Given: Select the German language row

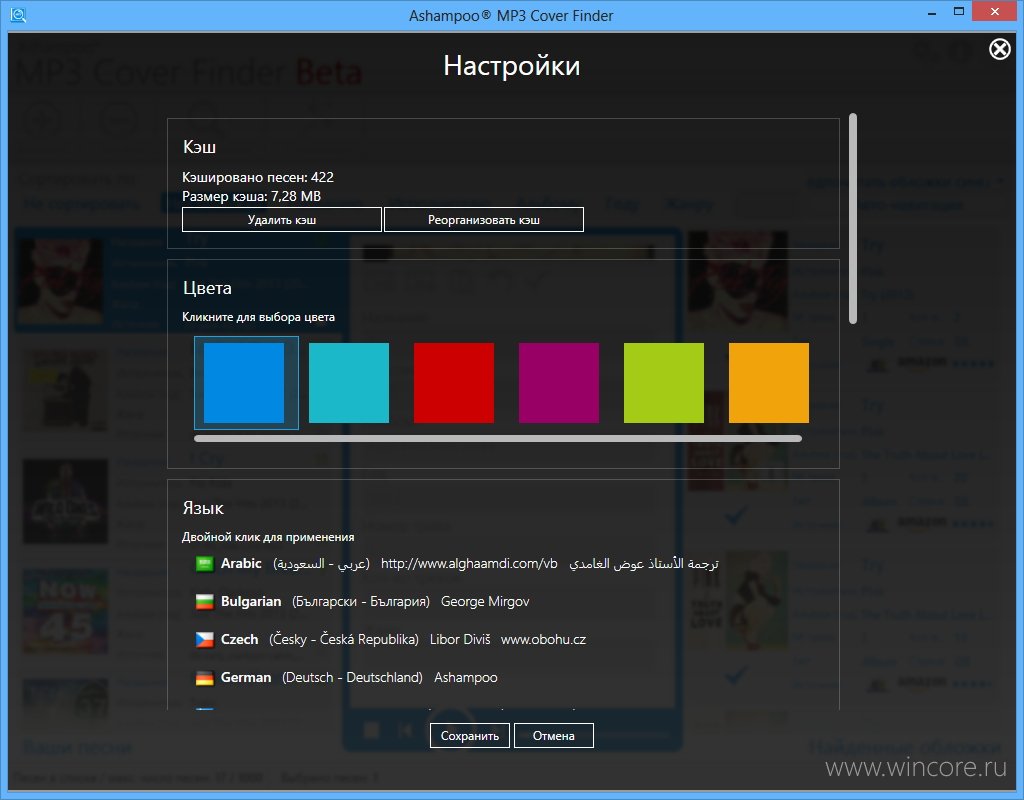Looking at the screenshot, I should point(346,677).
